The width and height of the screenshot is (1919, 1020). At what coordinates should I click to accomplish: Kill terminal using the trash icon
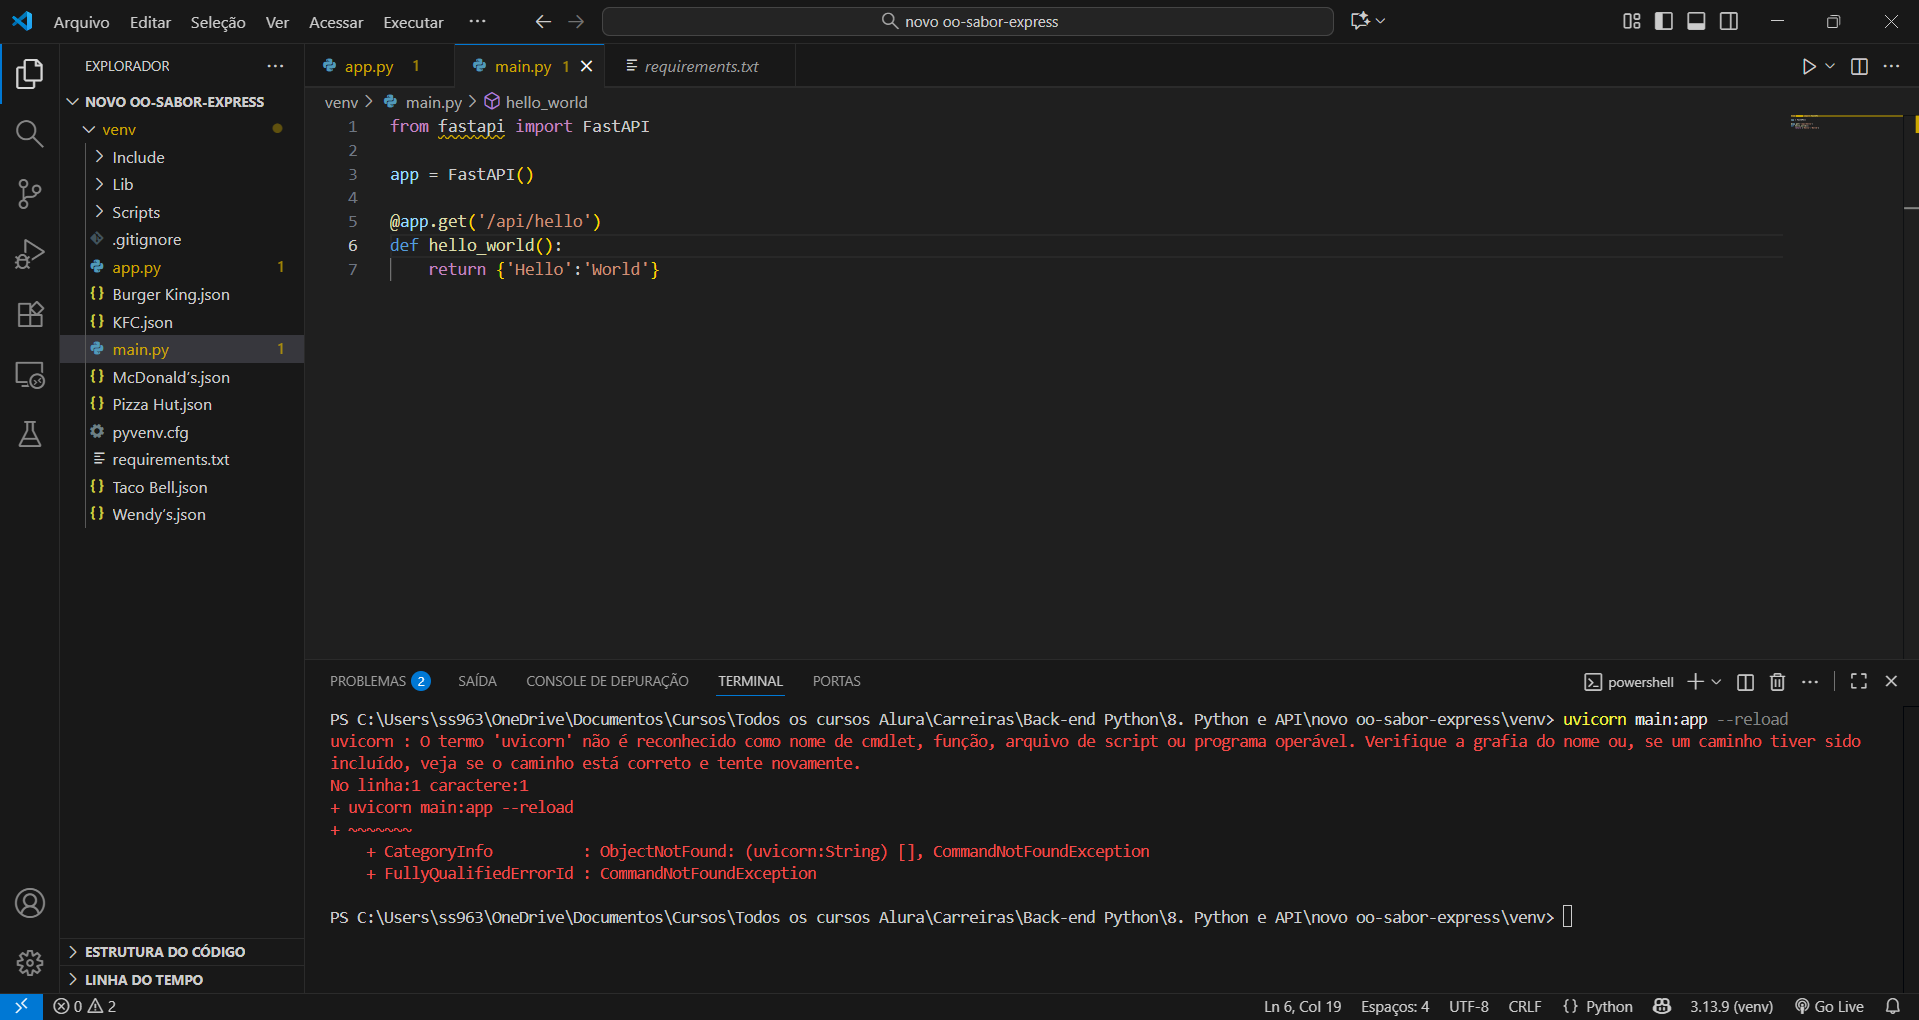[1777, 682]
